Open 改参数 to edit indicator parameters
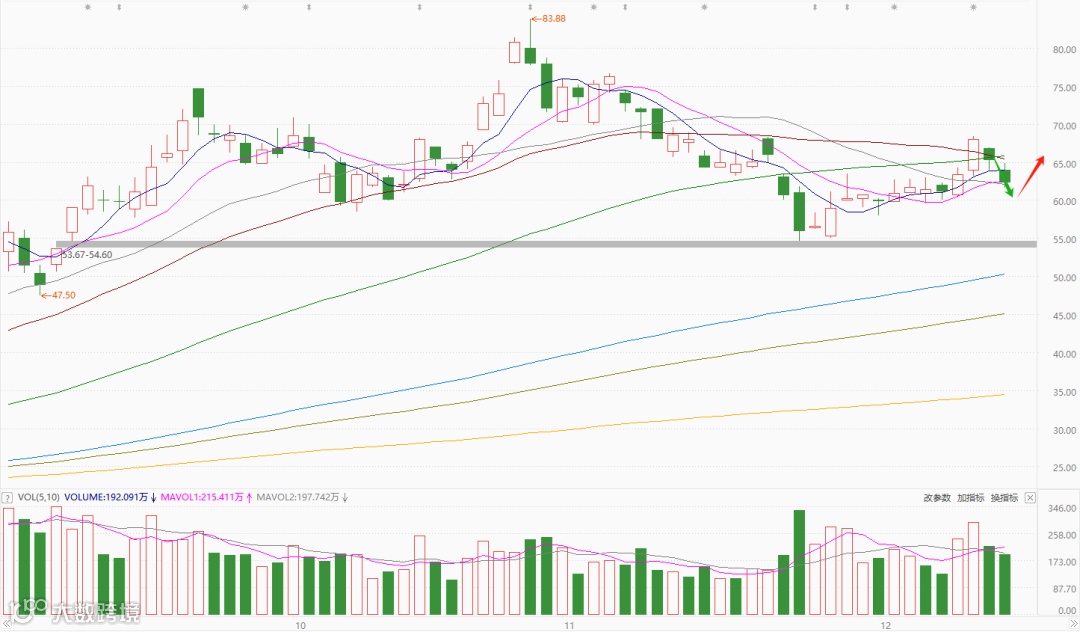The image size is (1080, 632). 937,498
